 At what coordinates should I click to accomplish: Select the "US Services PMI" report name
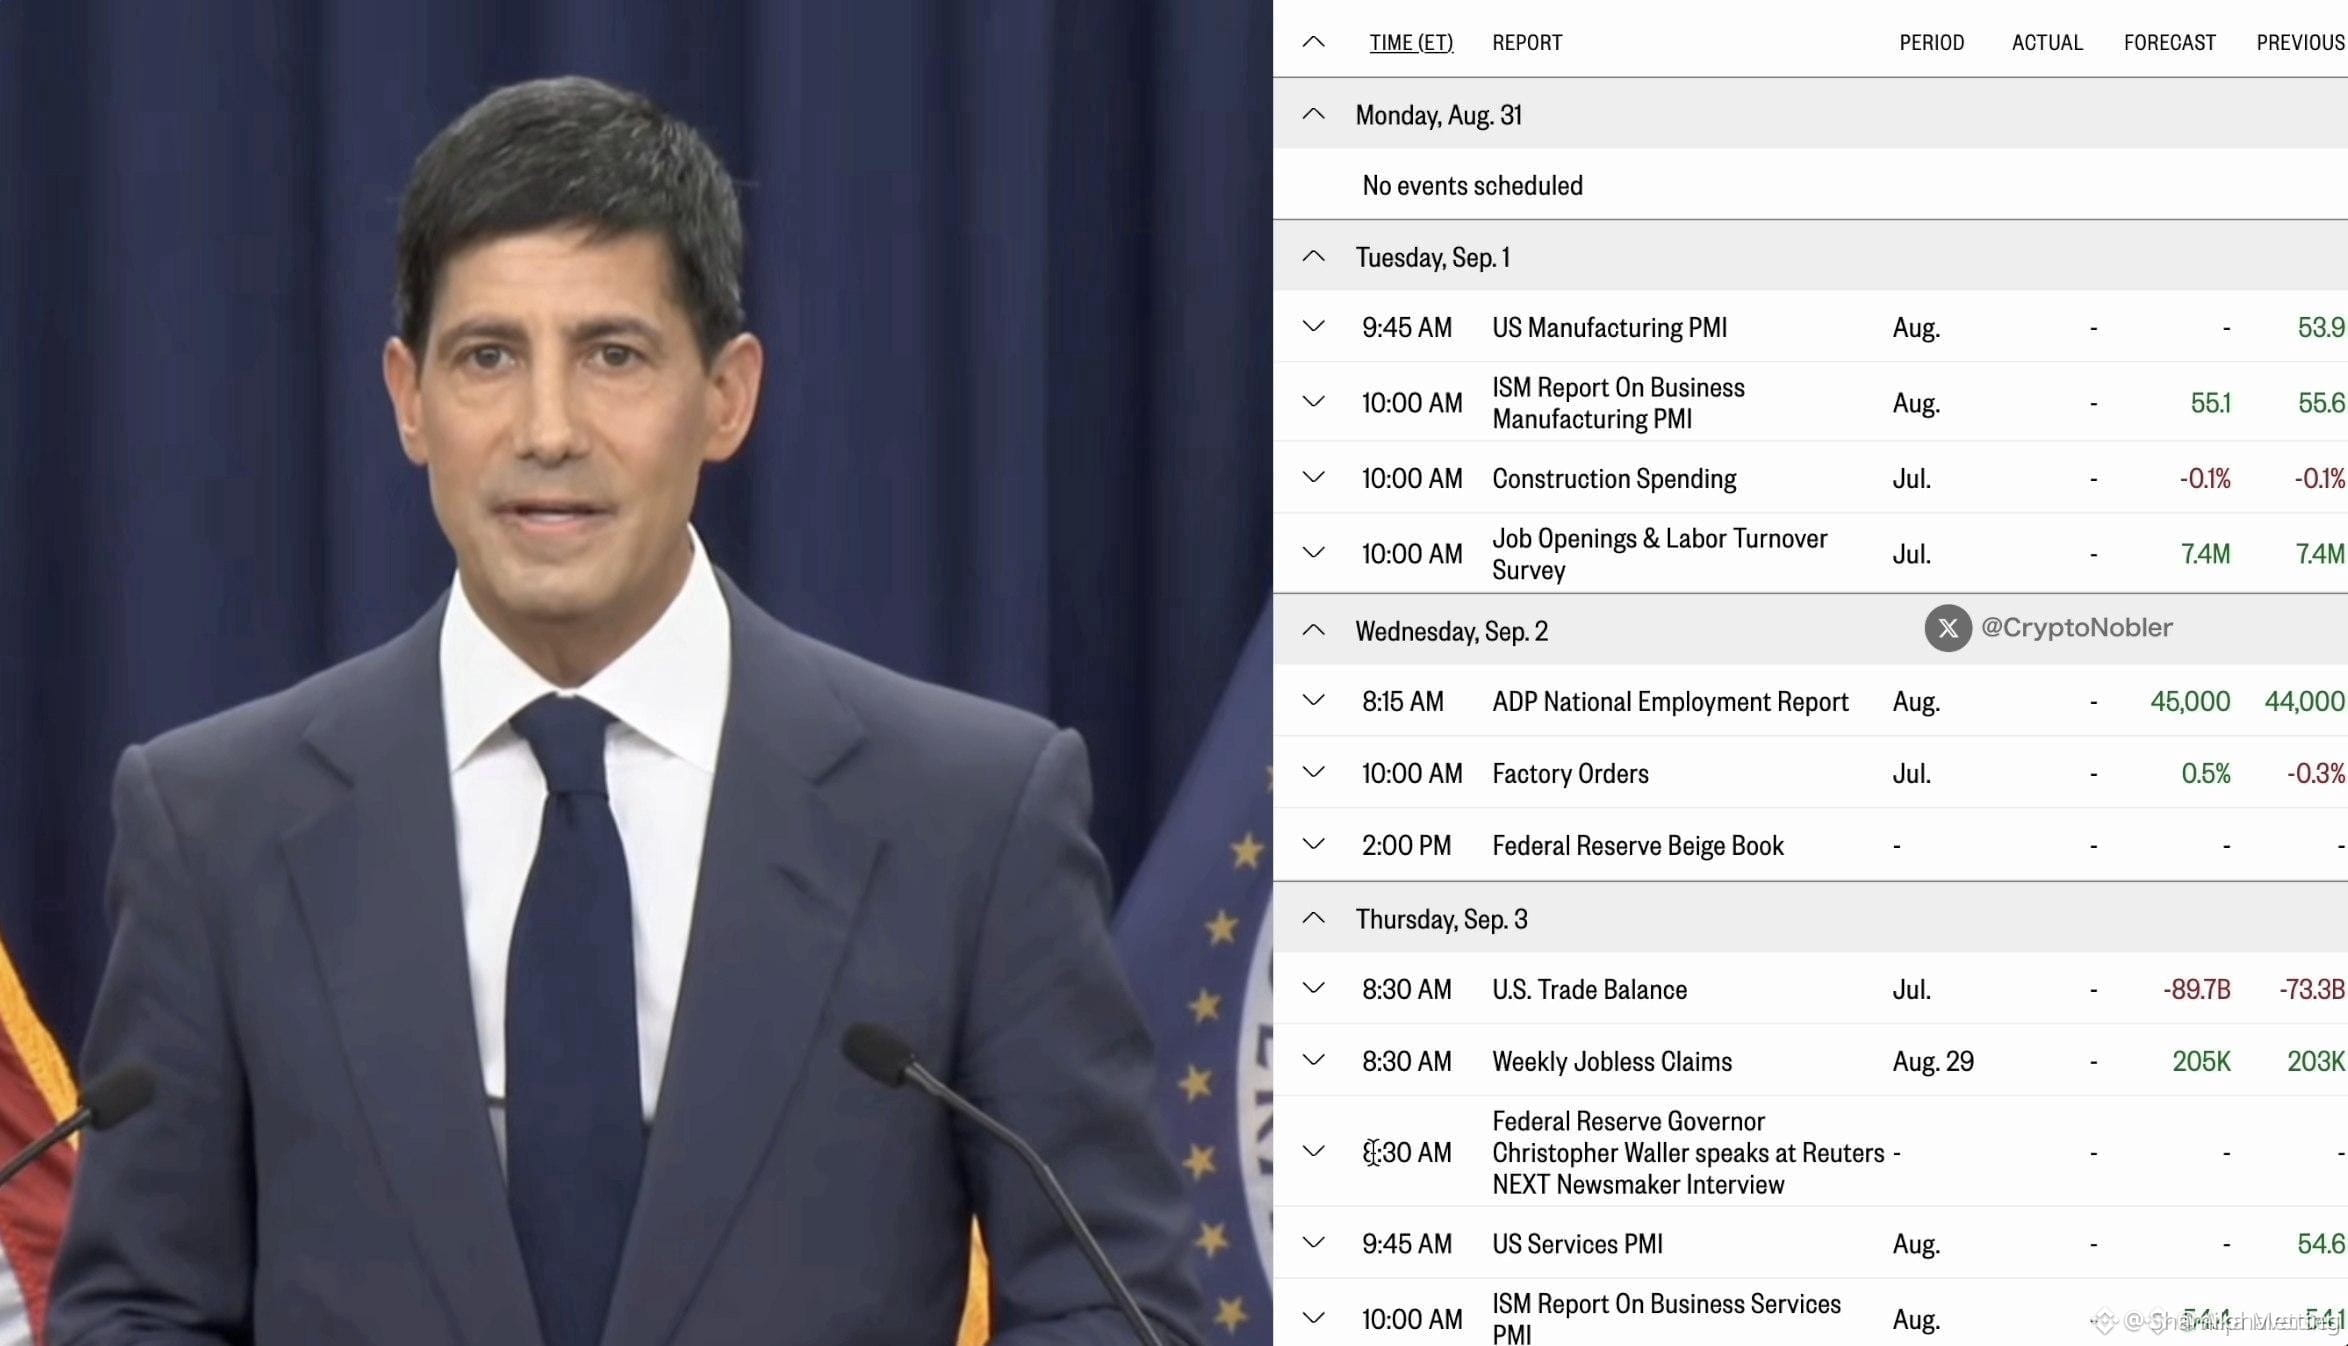pyautogui.click(x=1577, y=1244)
